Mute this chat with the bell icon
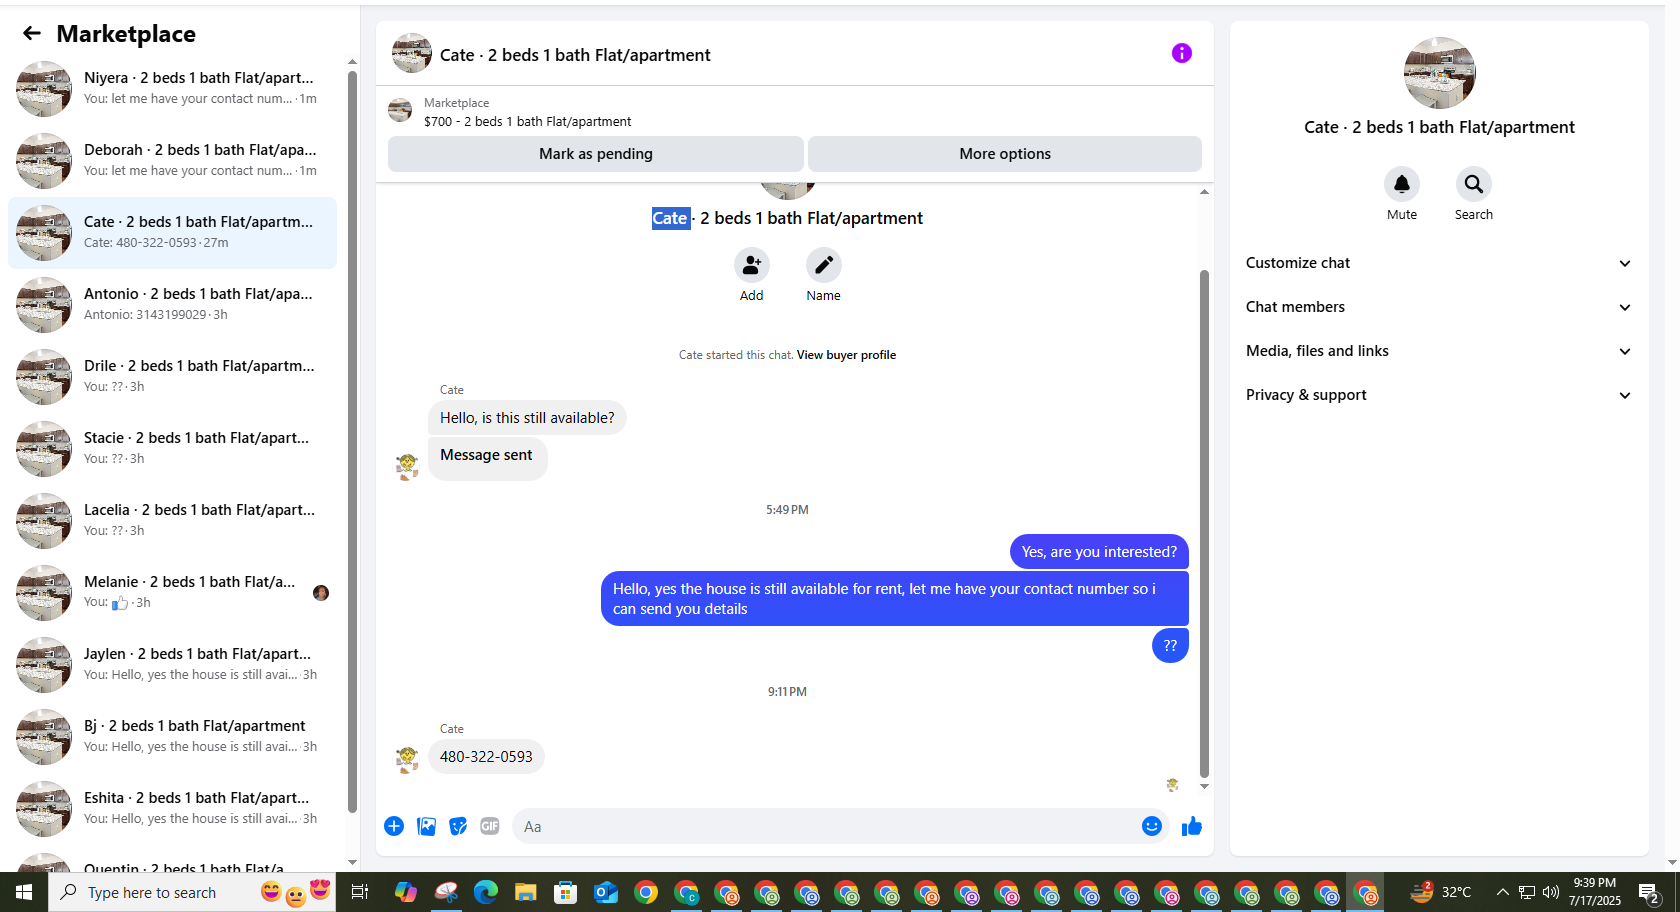This screenshot has width=1680, height=912. coord(1402,184)
